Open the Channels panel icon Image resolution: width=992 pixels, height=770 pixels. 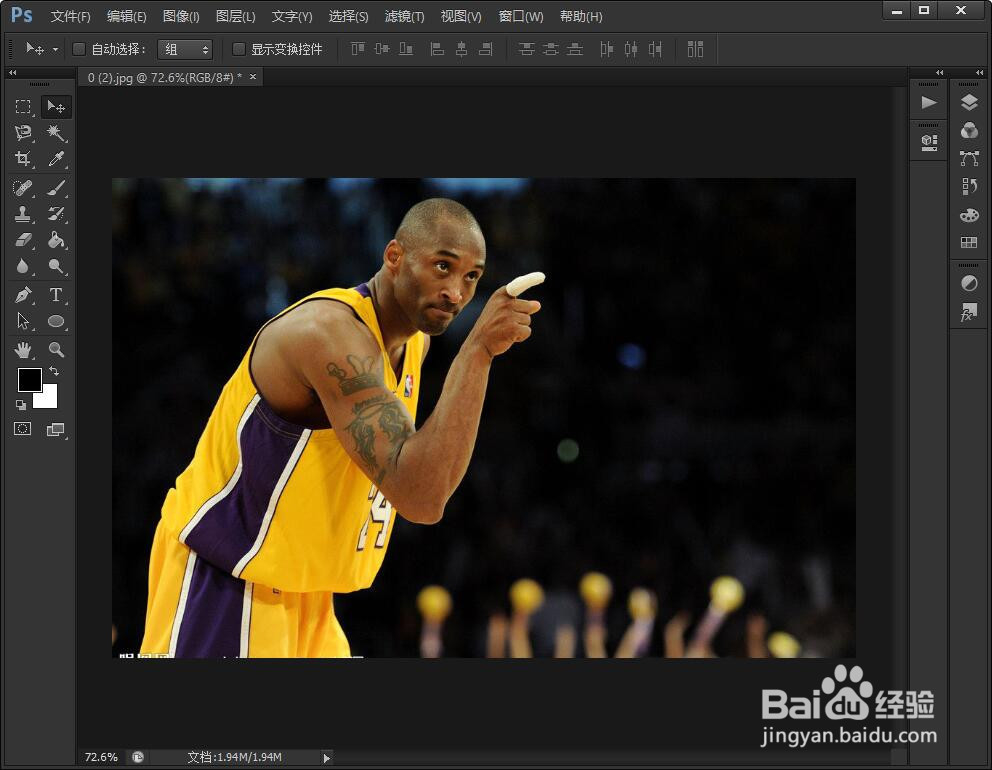coord(969,130)
